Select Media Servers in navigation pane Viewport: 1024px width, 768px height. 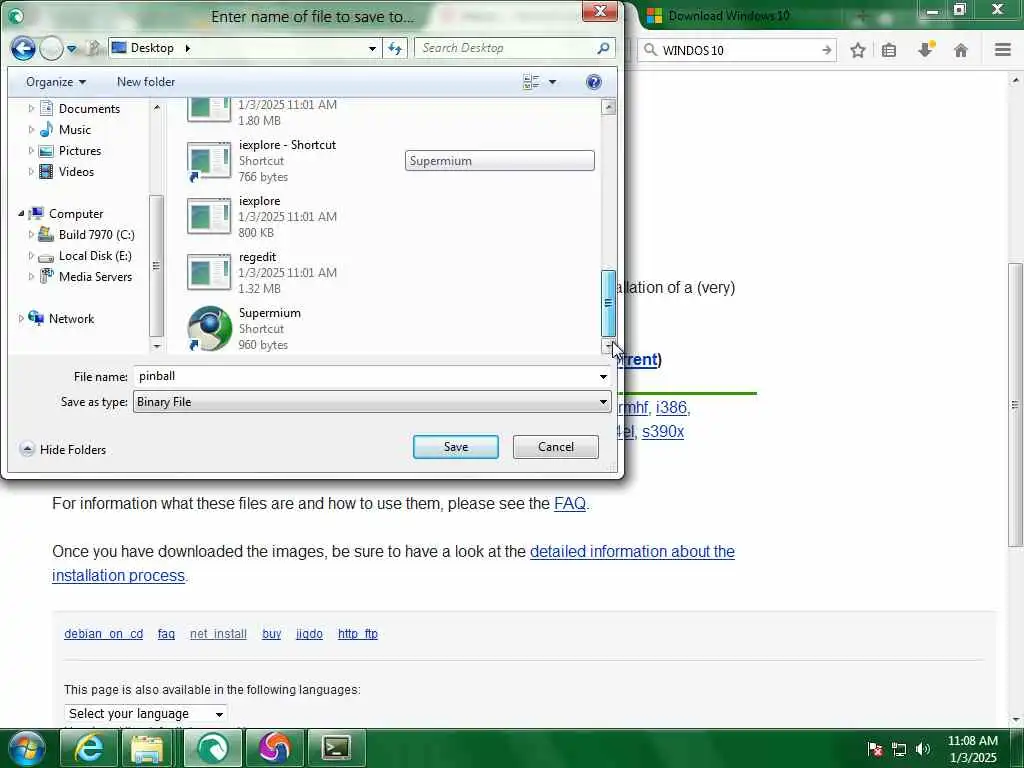click(95, 277)
